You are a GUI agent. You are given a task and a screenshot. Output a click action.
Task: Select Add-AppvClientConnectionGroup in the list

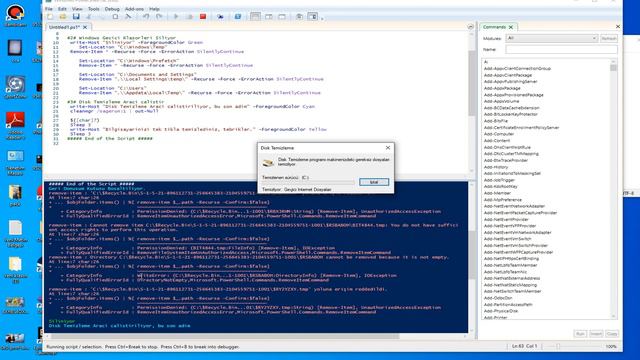click(517, 69)
